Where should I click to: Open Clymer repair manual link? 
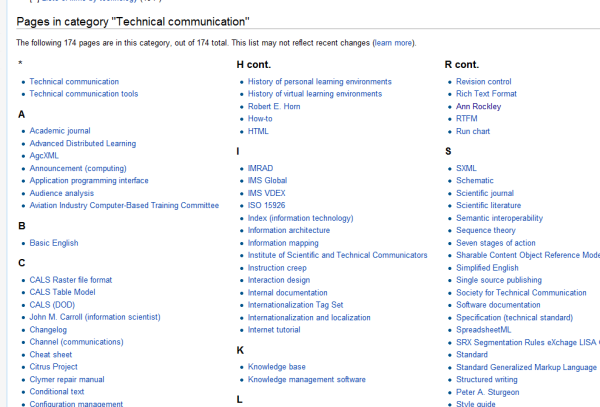(67, 379)
